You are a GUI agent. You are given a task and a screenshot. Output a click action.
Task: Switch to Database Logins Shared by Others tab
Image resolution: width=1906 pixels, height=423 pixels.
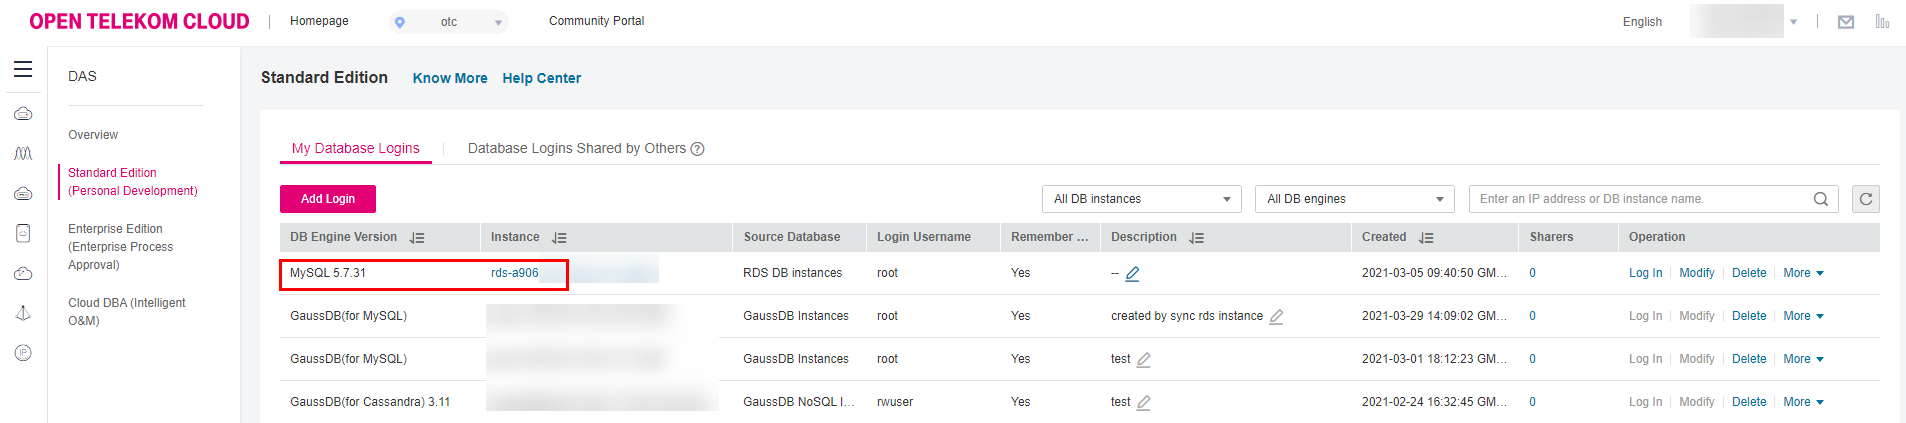point(576,148)
